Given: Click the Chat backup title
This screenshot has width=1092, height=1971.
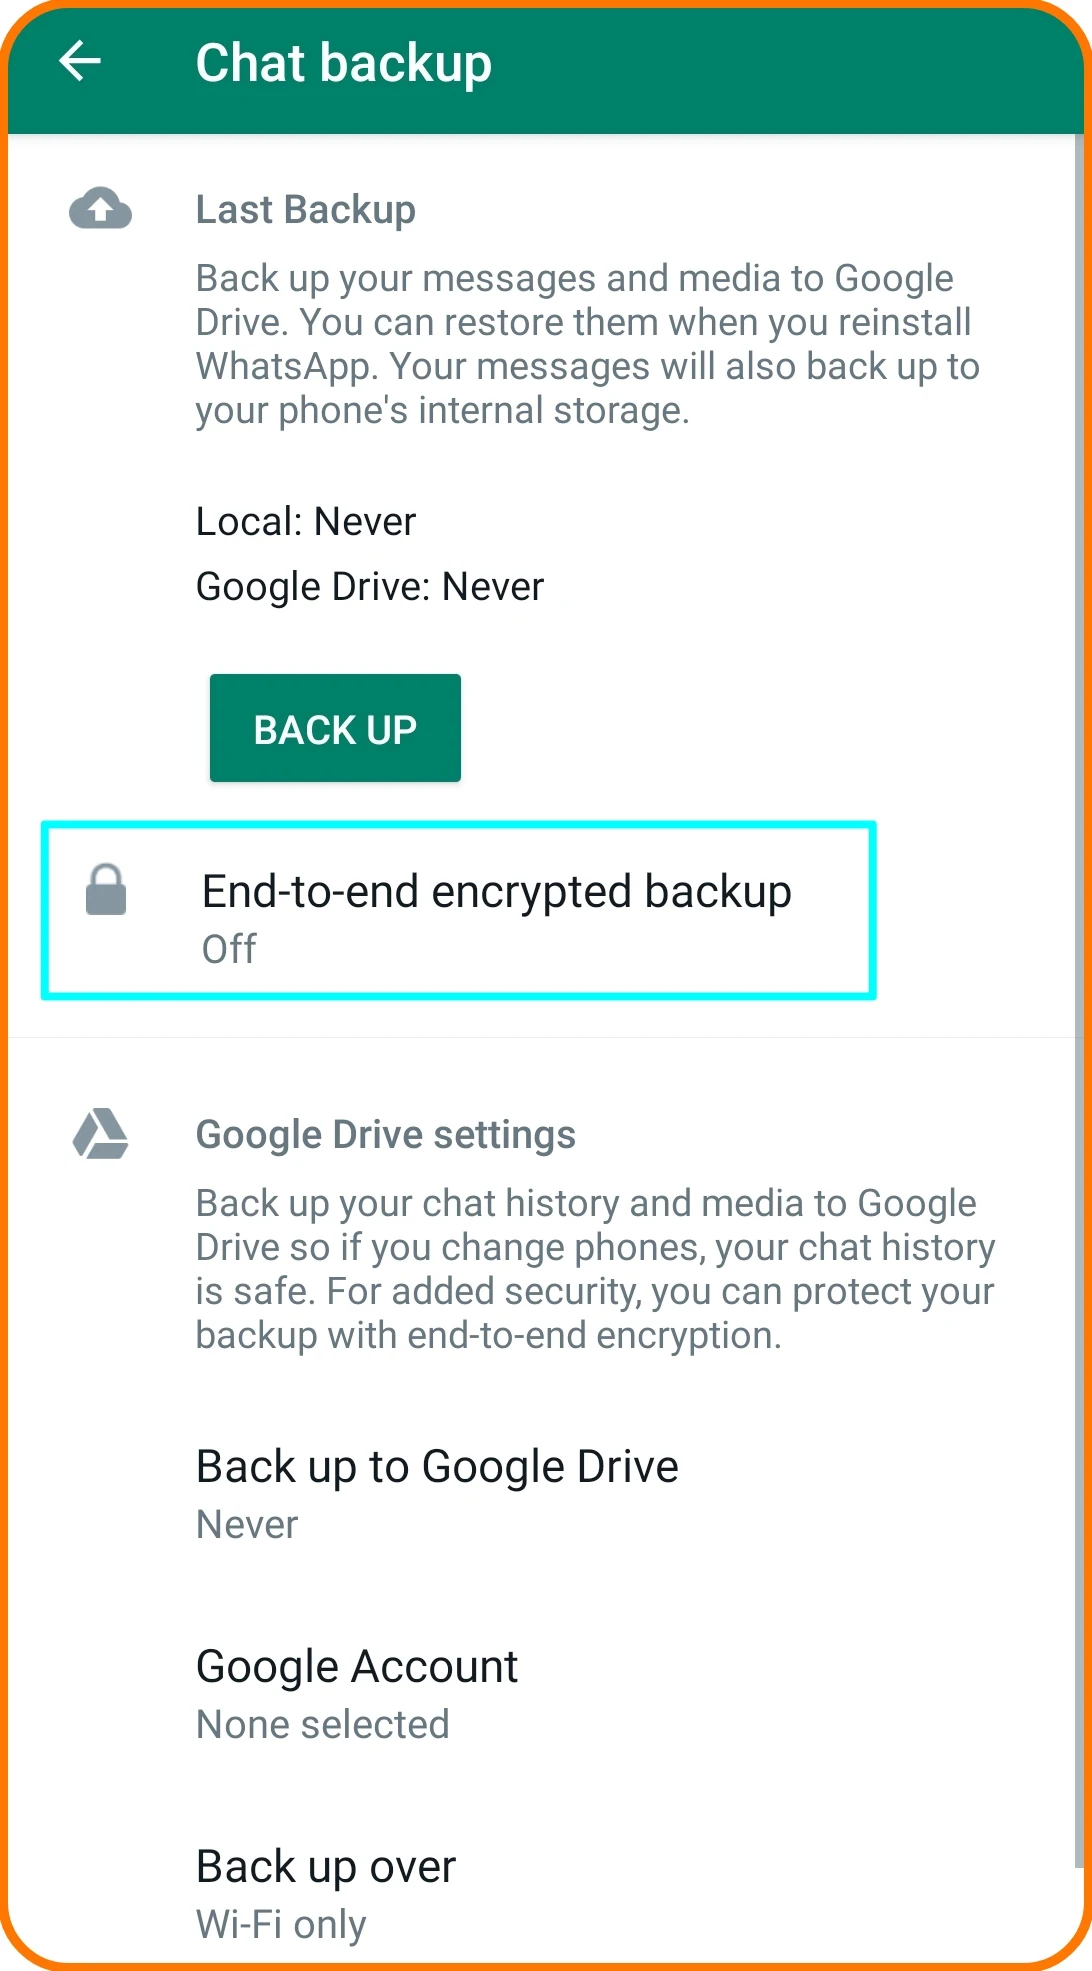Looking at the screenshot, I should point(344,63).
